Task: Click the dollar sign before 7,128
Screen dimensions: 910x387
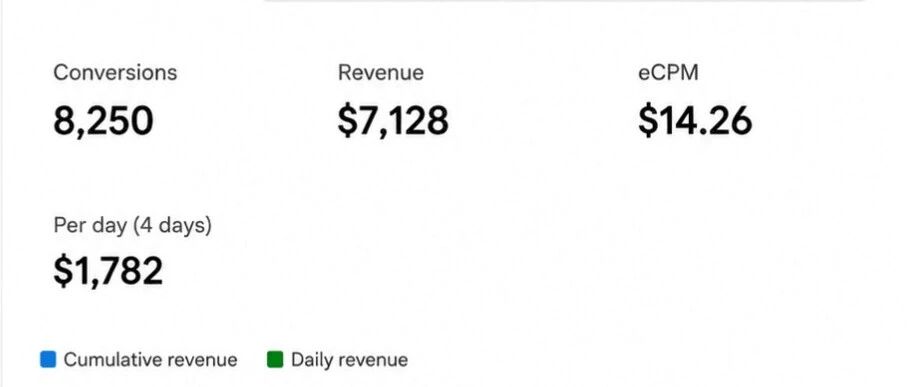Action: coord(346,121)
